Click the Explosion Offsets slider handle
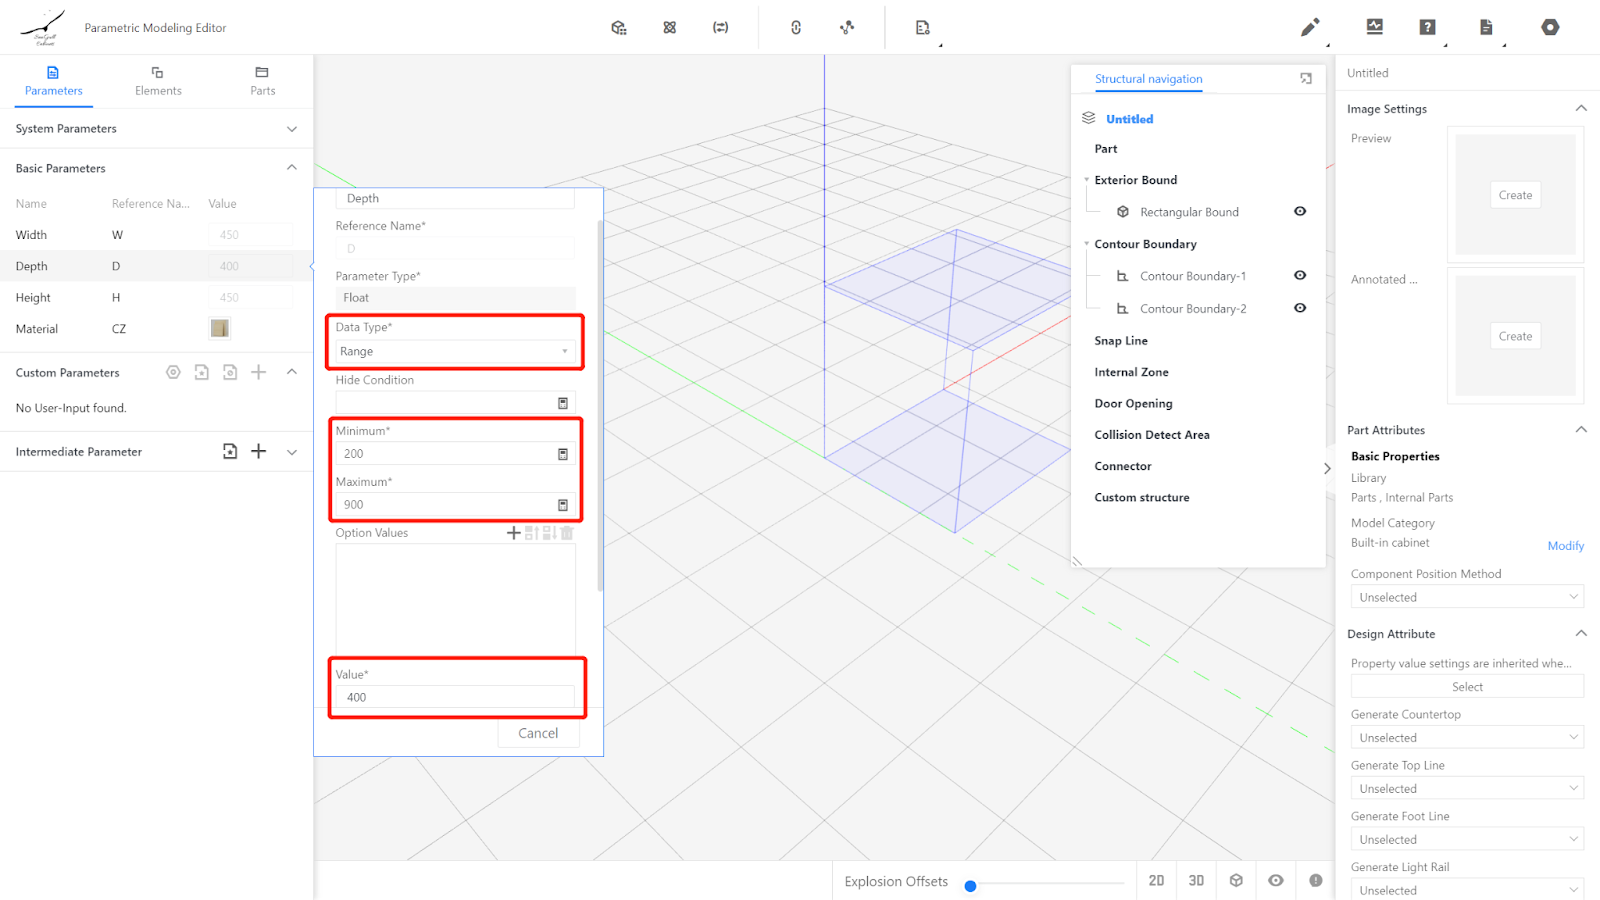This screenshot has height=900, width=1600. tap(970, 886)
